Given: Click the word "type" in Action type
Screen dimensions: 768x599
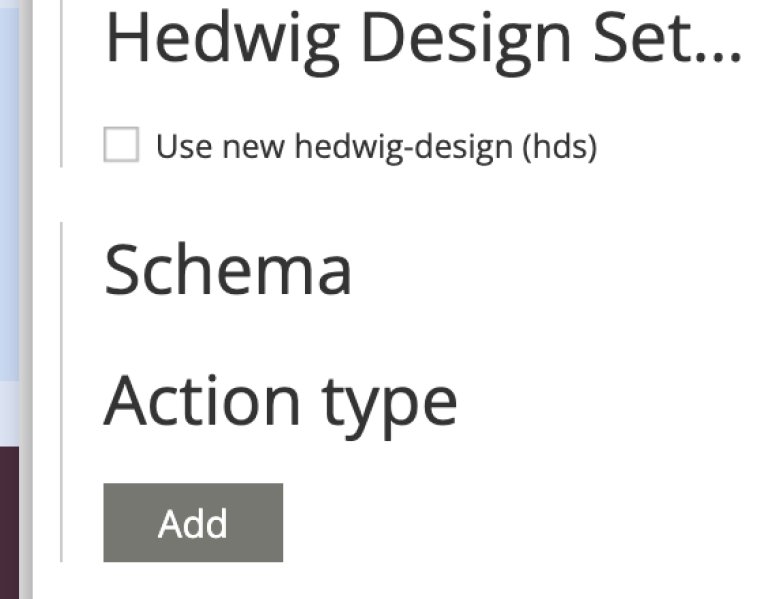Looking at the screenshot, I should coord(390,403).
